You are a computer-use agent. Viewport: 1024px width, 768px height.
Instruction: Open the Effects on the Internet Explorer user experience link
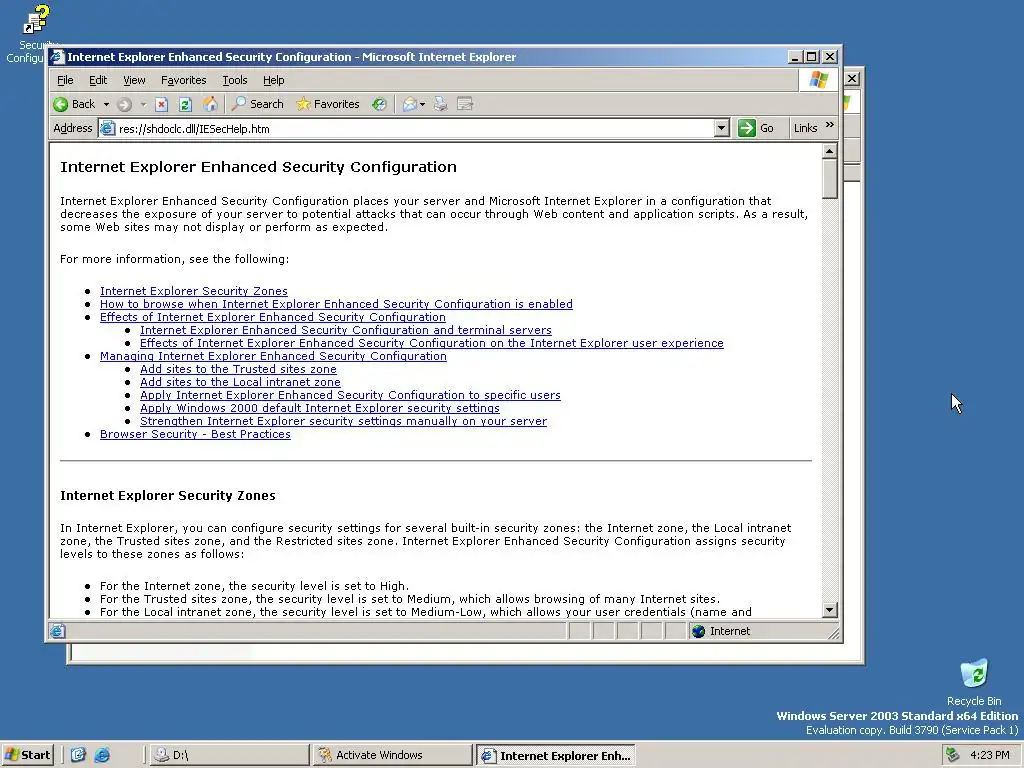[432, 343]
